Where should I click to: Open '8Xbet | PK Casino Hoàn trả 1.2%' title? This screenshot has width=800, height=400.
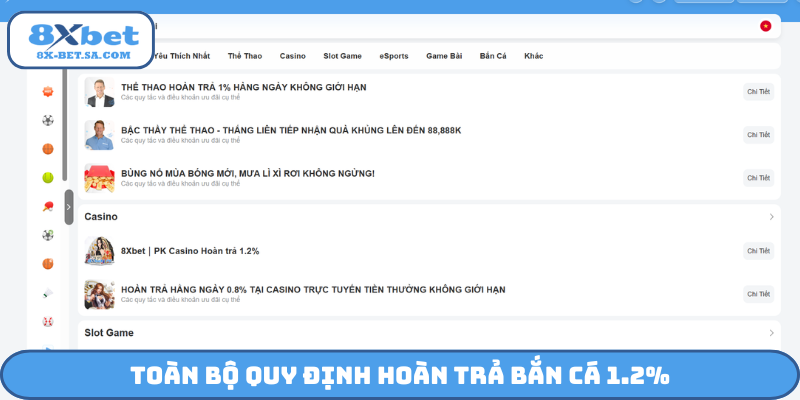[190, 251]
